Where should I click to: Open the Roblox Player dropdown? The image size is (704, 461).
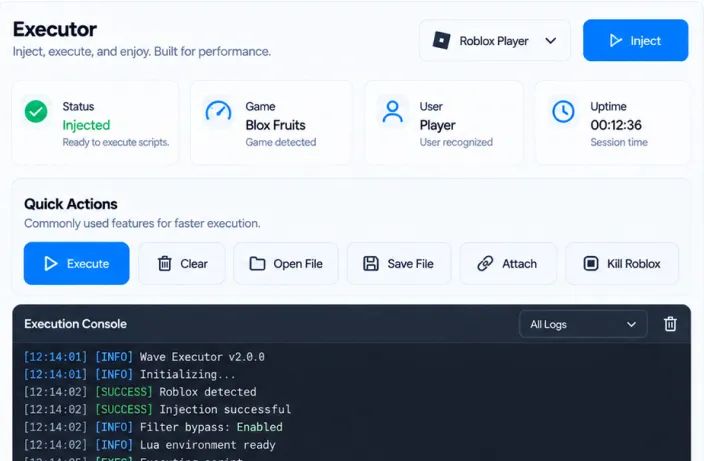494,40
